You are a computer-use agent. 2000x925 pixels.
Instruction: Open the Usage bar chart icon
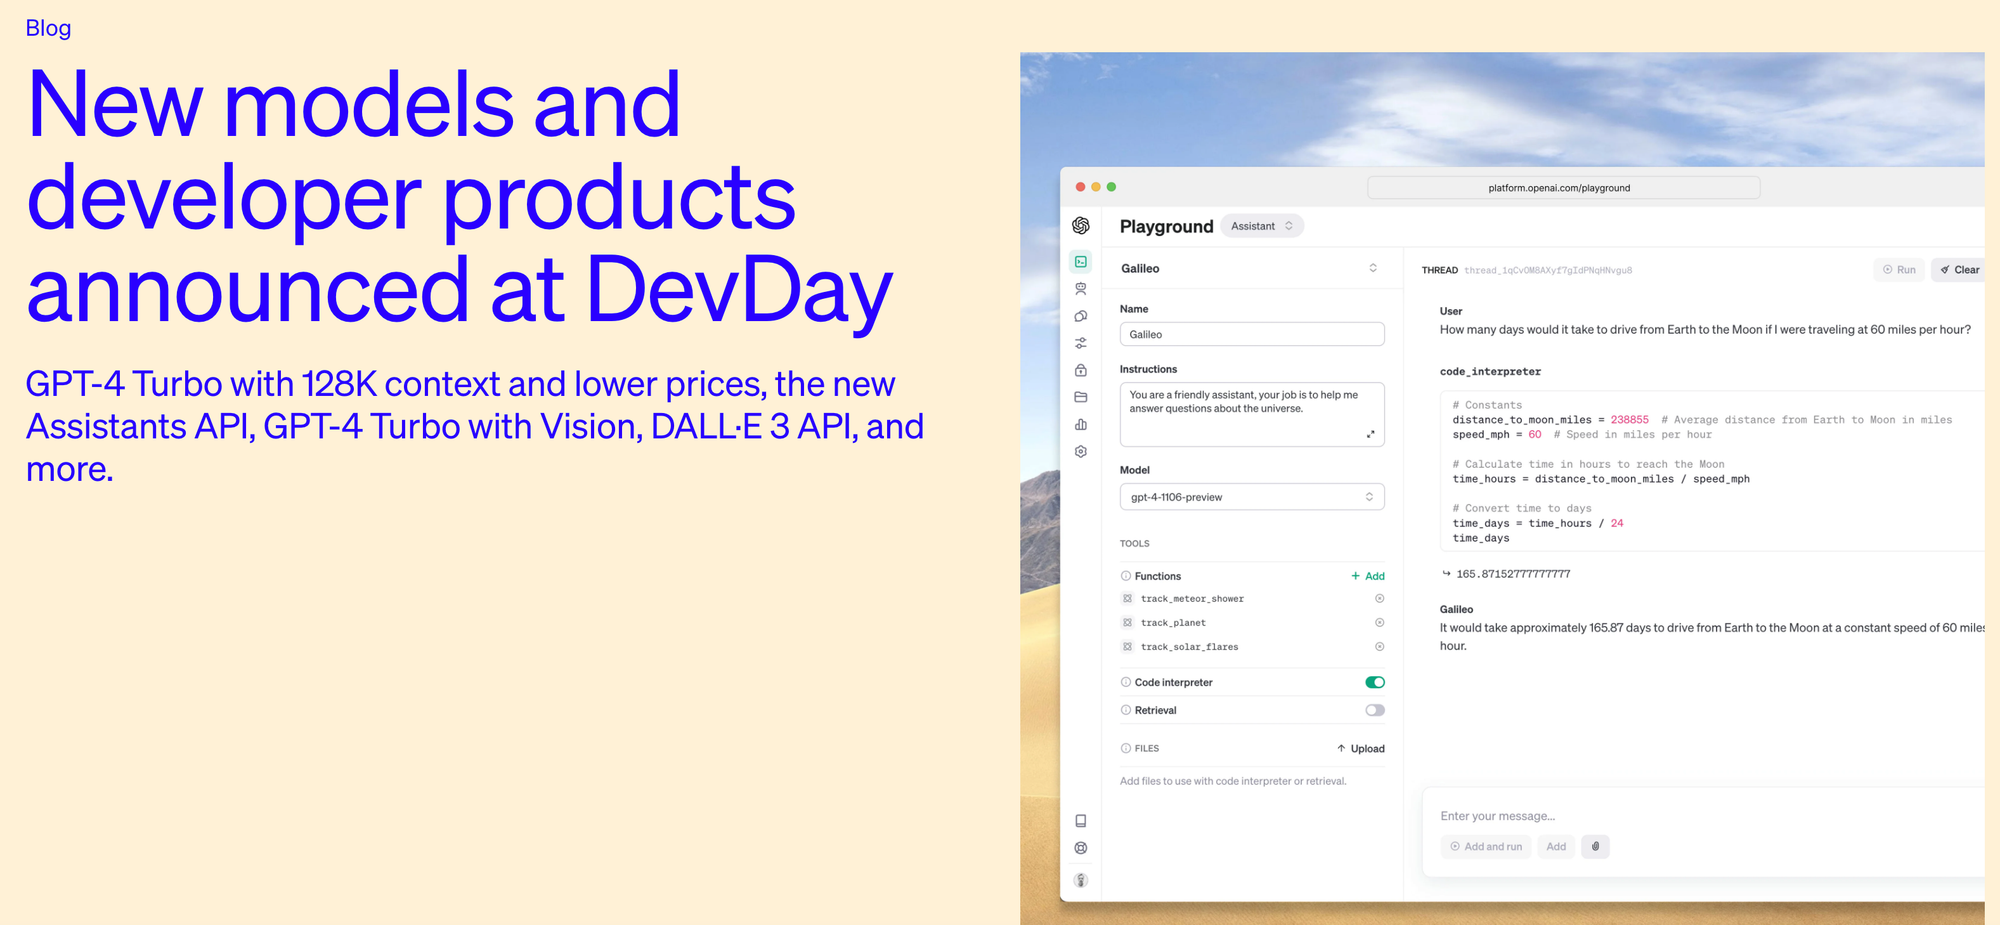pyautogui.click(x=1081, y=424)
